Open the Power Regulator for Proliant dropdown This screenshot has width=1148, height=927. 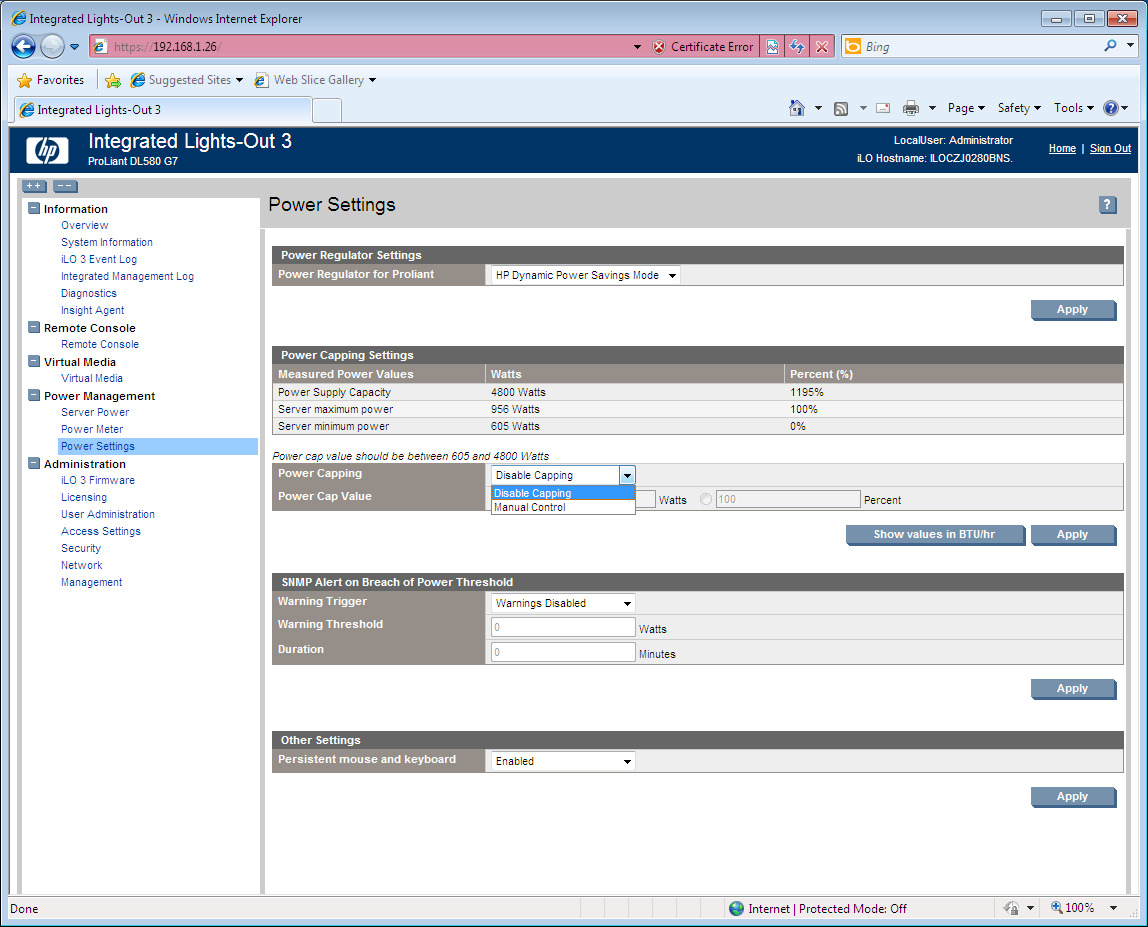584,275
